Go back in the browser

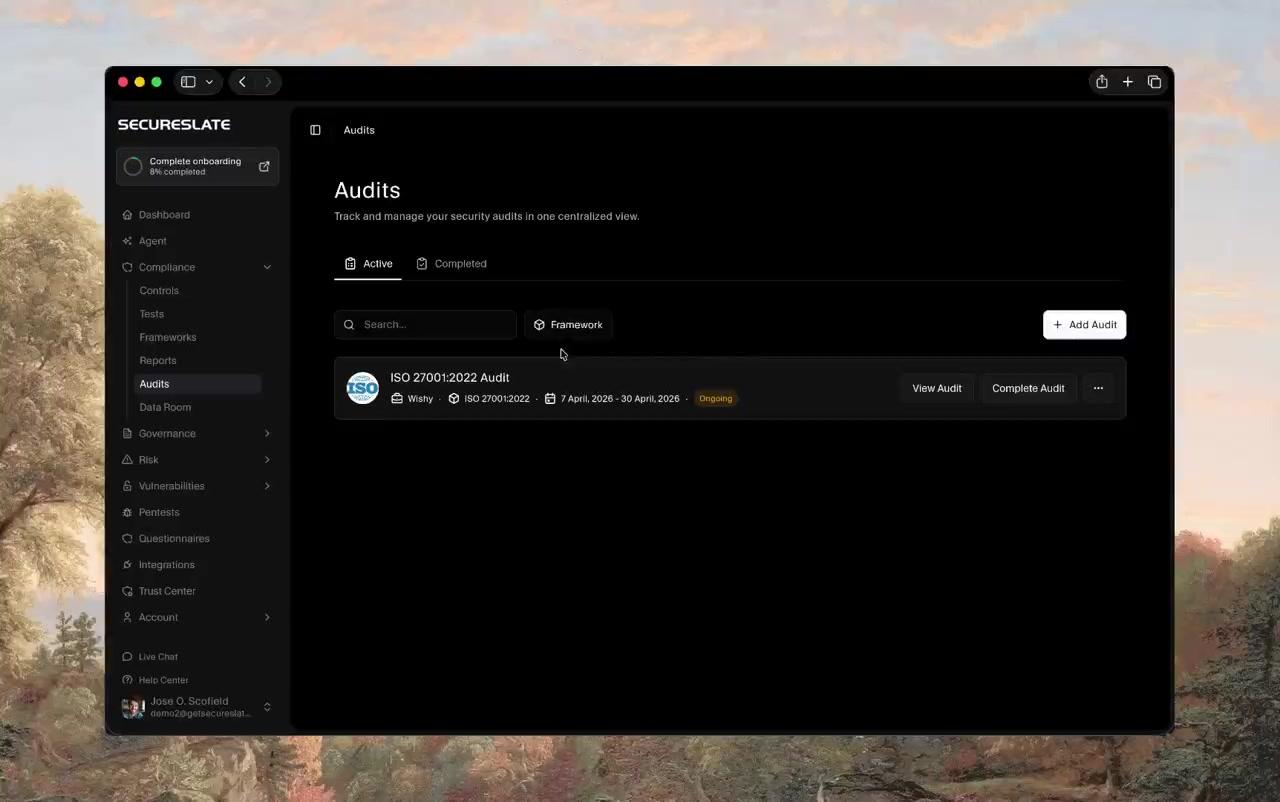pyautogui.click(x=242, y=82)
